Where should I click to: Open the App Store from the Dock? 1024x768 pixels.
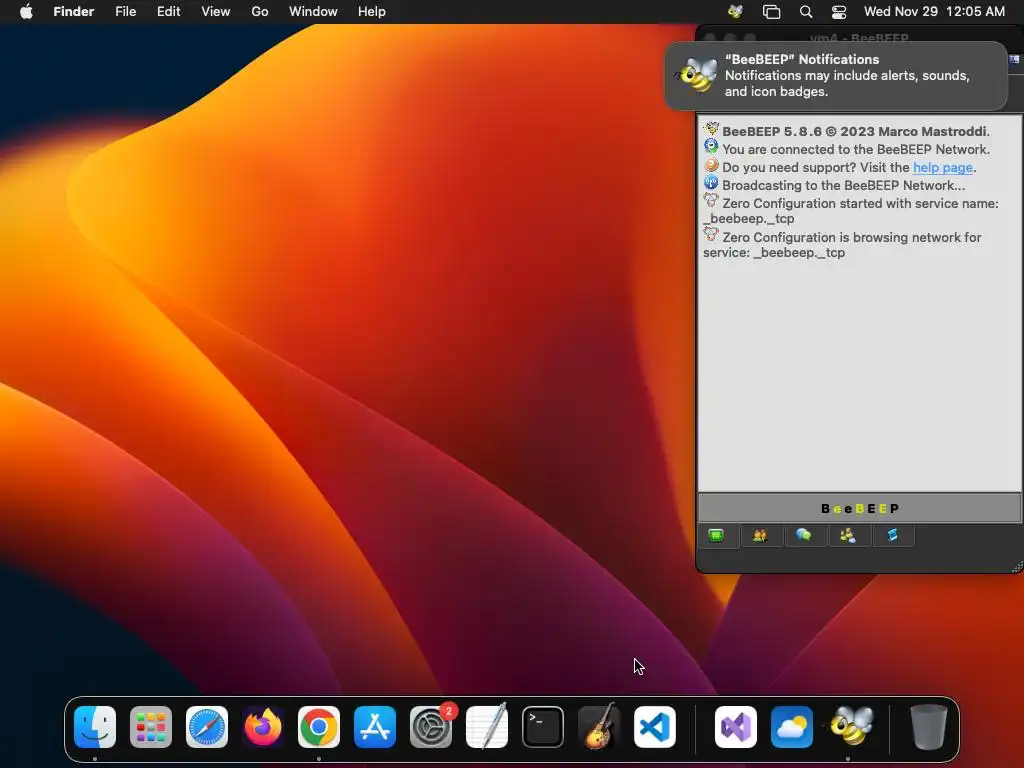coord(375,727)
